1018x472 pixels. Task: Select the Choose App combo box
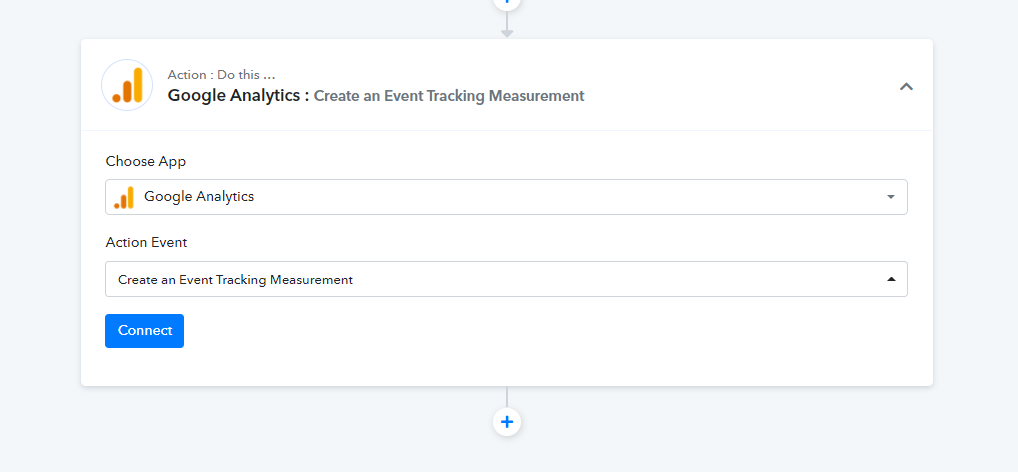[506, 197]
